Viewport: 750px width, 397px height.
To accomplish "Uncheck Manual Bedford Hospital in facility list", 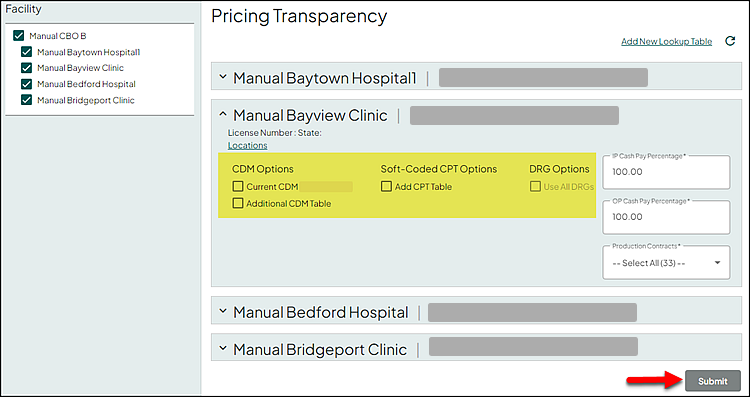I will pos(26,84).
